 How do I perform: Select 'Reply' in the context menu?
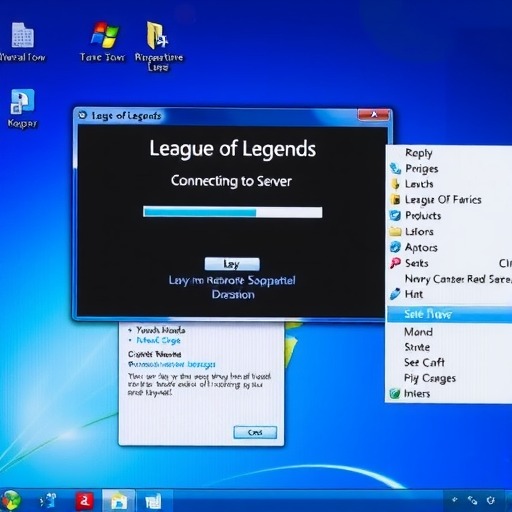tap(419, 153)
